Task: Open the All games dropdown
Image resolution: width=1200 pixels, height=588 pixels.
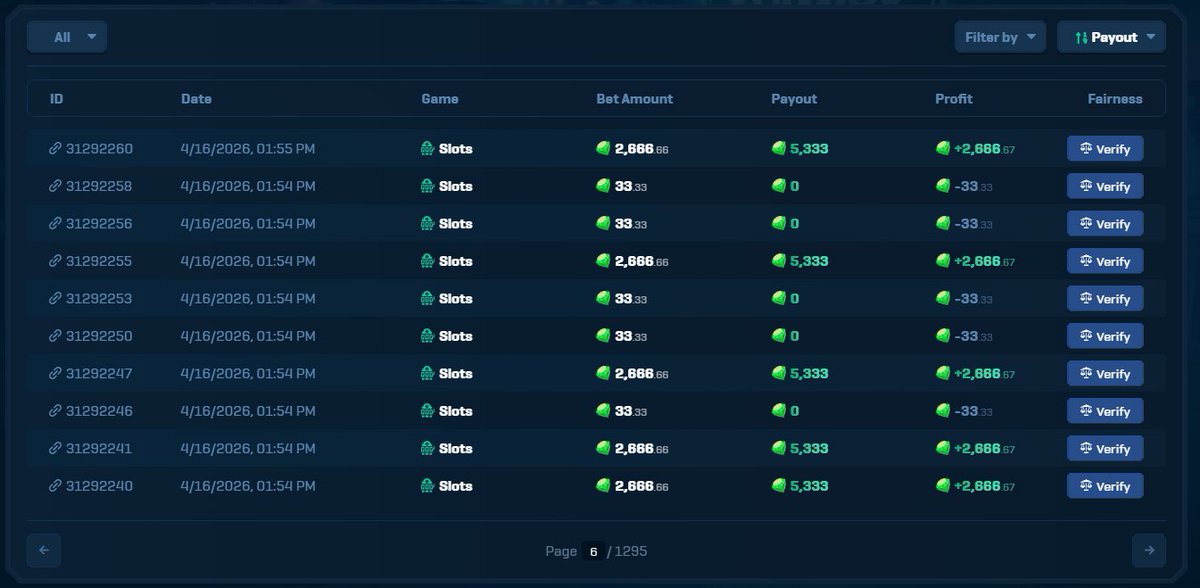Action: click(x=67, y=37)
